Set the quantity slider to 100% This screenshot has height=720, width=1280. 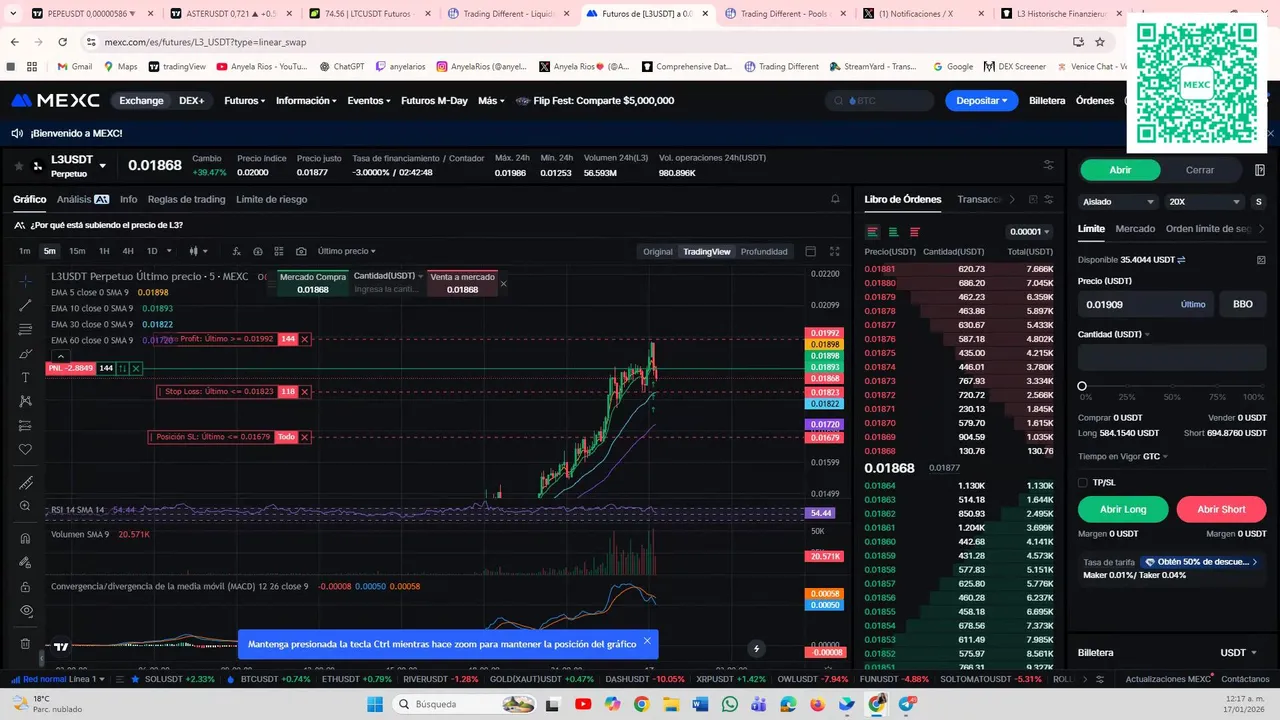tap(1261, 386)
